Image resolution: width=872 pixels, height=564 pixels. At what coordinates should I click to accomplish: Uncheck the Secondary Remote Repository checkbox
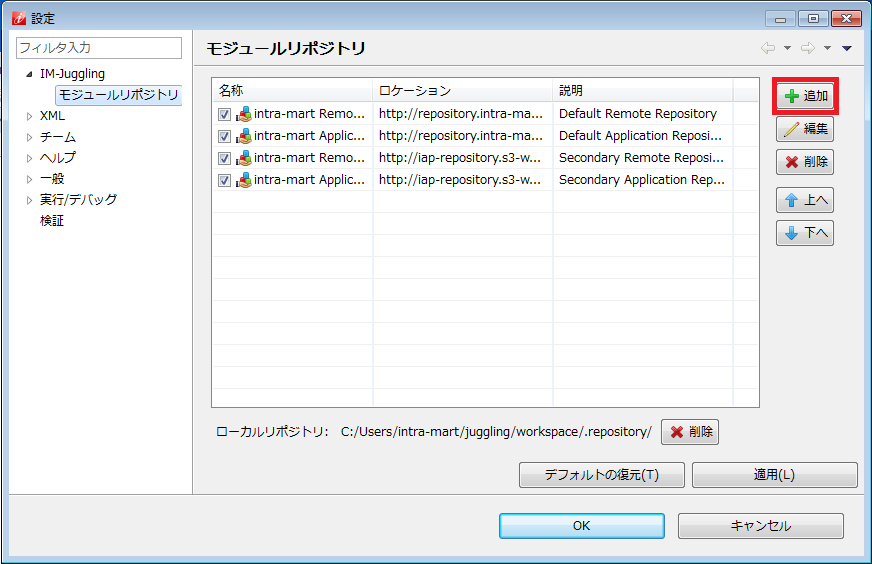pos(224,159)
